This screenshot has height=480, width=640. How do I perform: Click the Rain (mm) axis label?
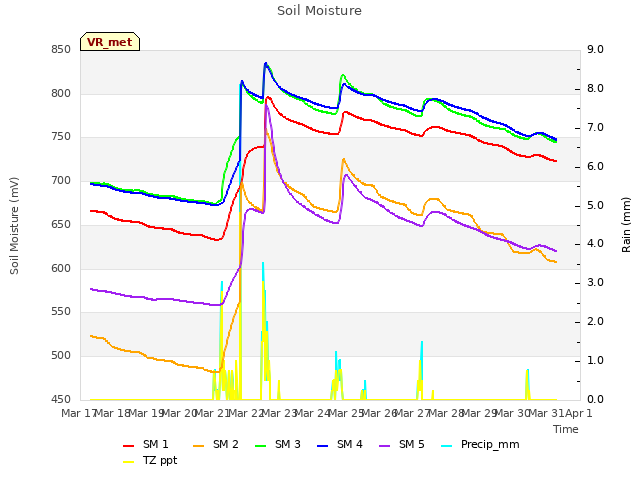(x=626, y=225)
